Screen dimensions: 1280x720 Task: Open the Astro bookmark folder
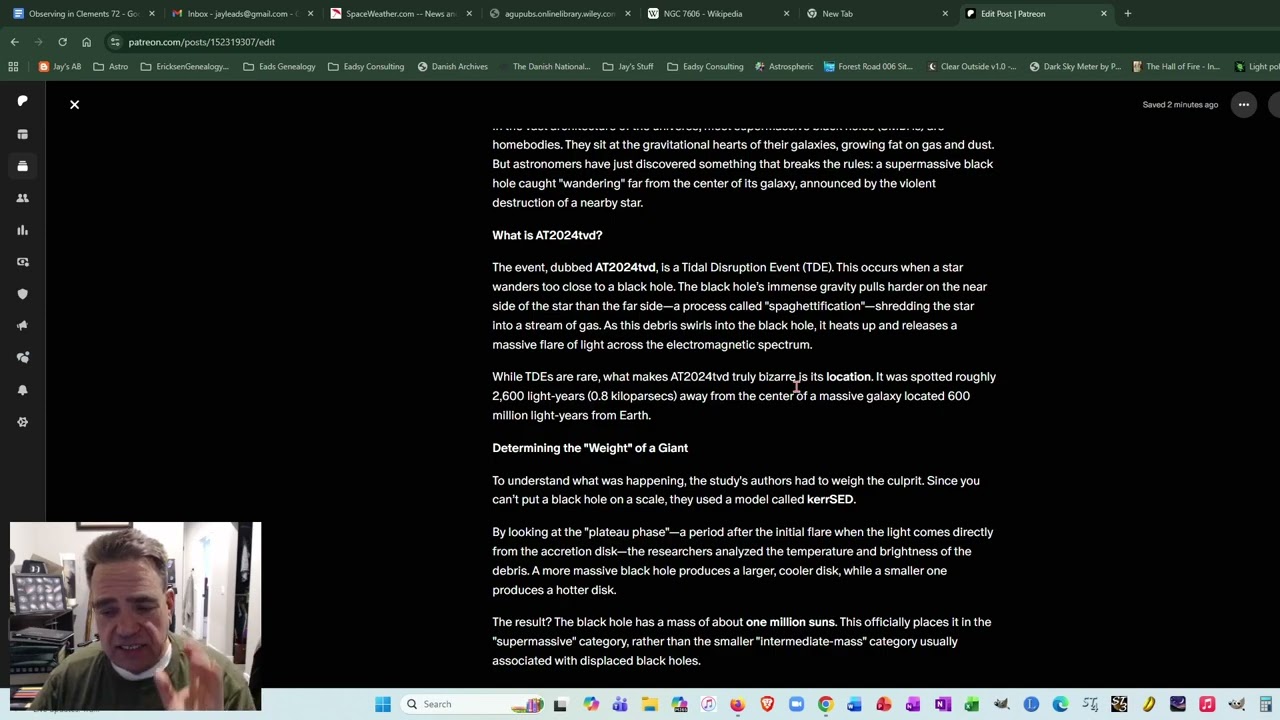pos(111,67)
